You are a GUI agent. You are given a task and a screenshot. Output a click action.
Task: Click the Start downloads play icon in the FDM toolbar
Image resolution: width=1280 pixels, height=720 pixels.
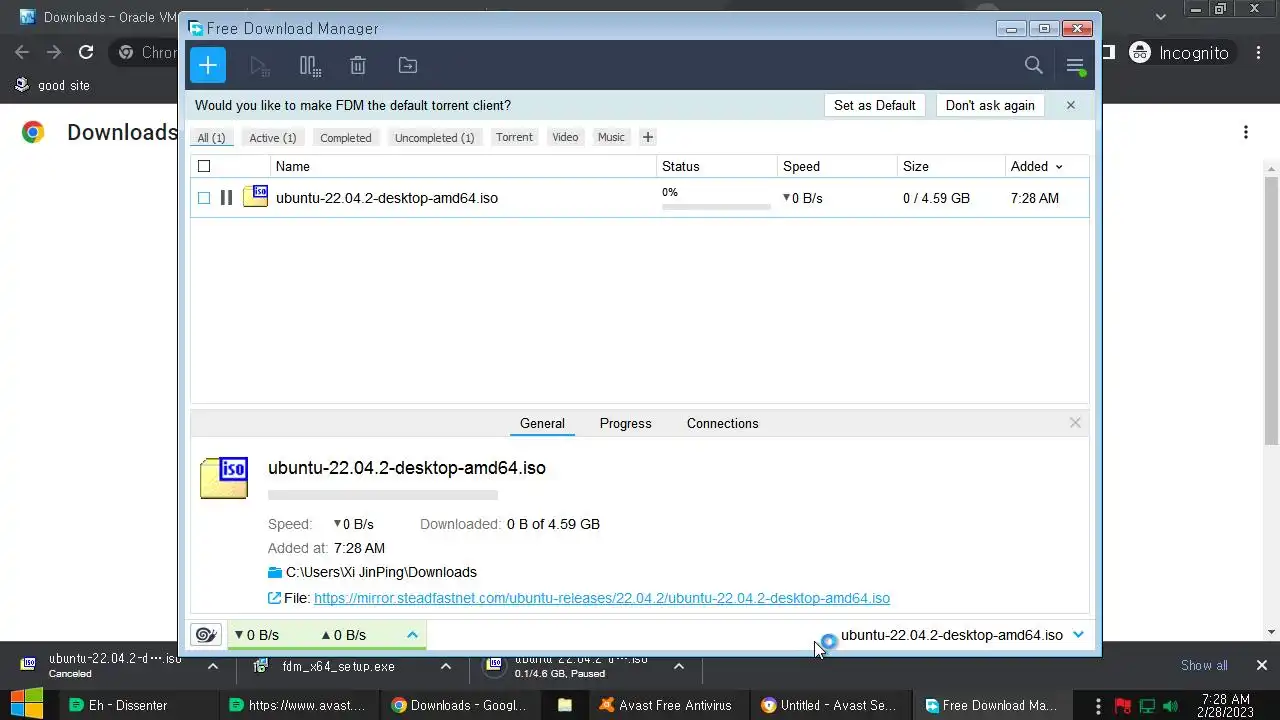[x=260, y=66]
